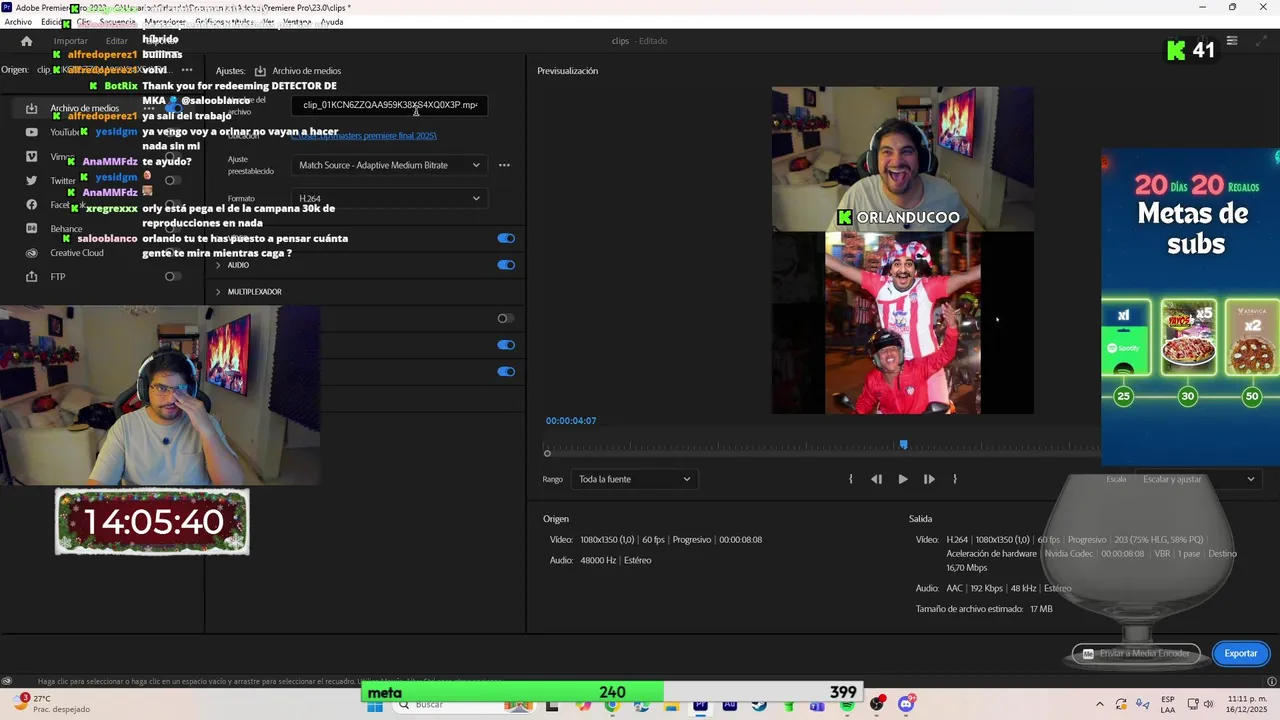The height and width of the screenshot is (720, 1280).
Task: Click the export preview video thumbnail
Action: coord(902,250)
